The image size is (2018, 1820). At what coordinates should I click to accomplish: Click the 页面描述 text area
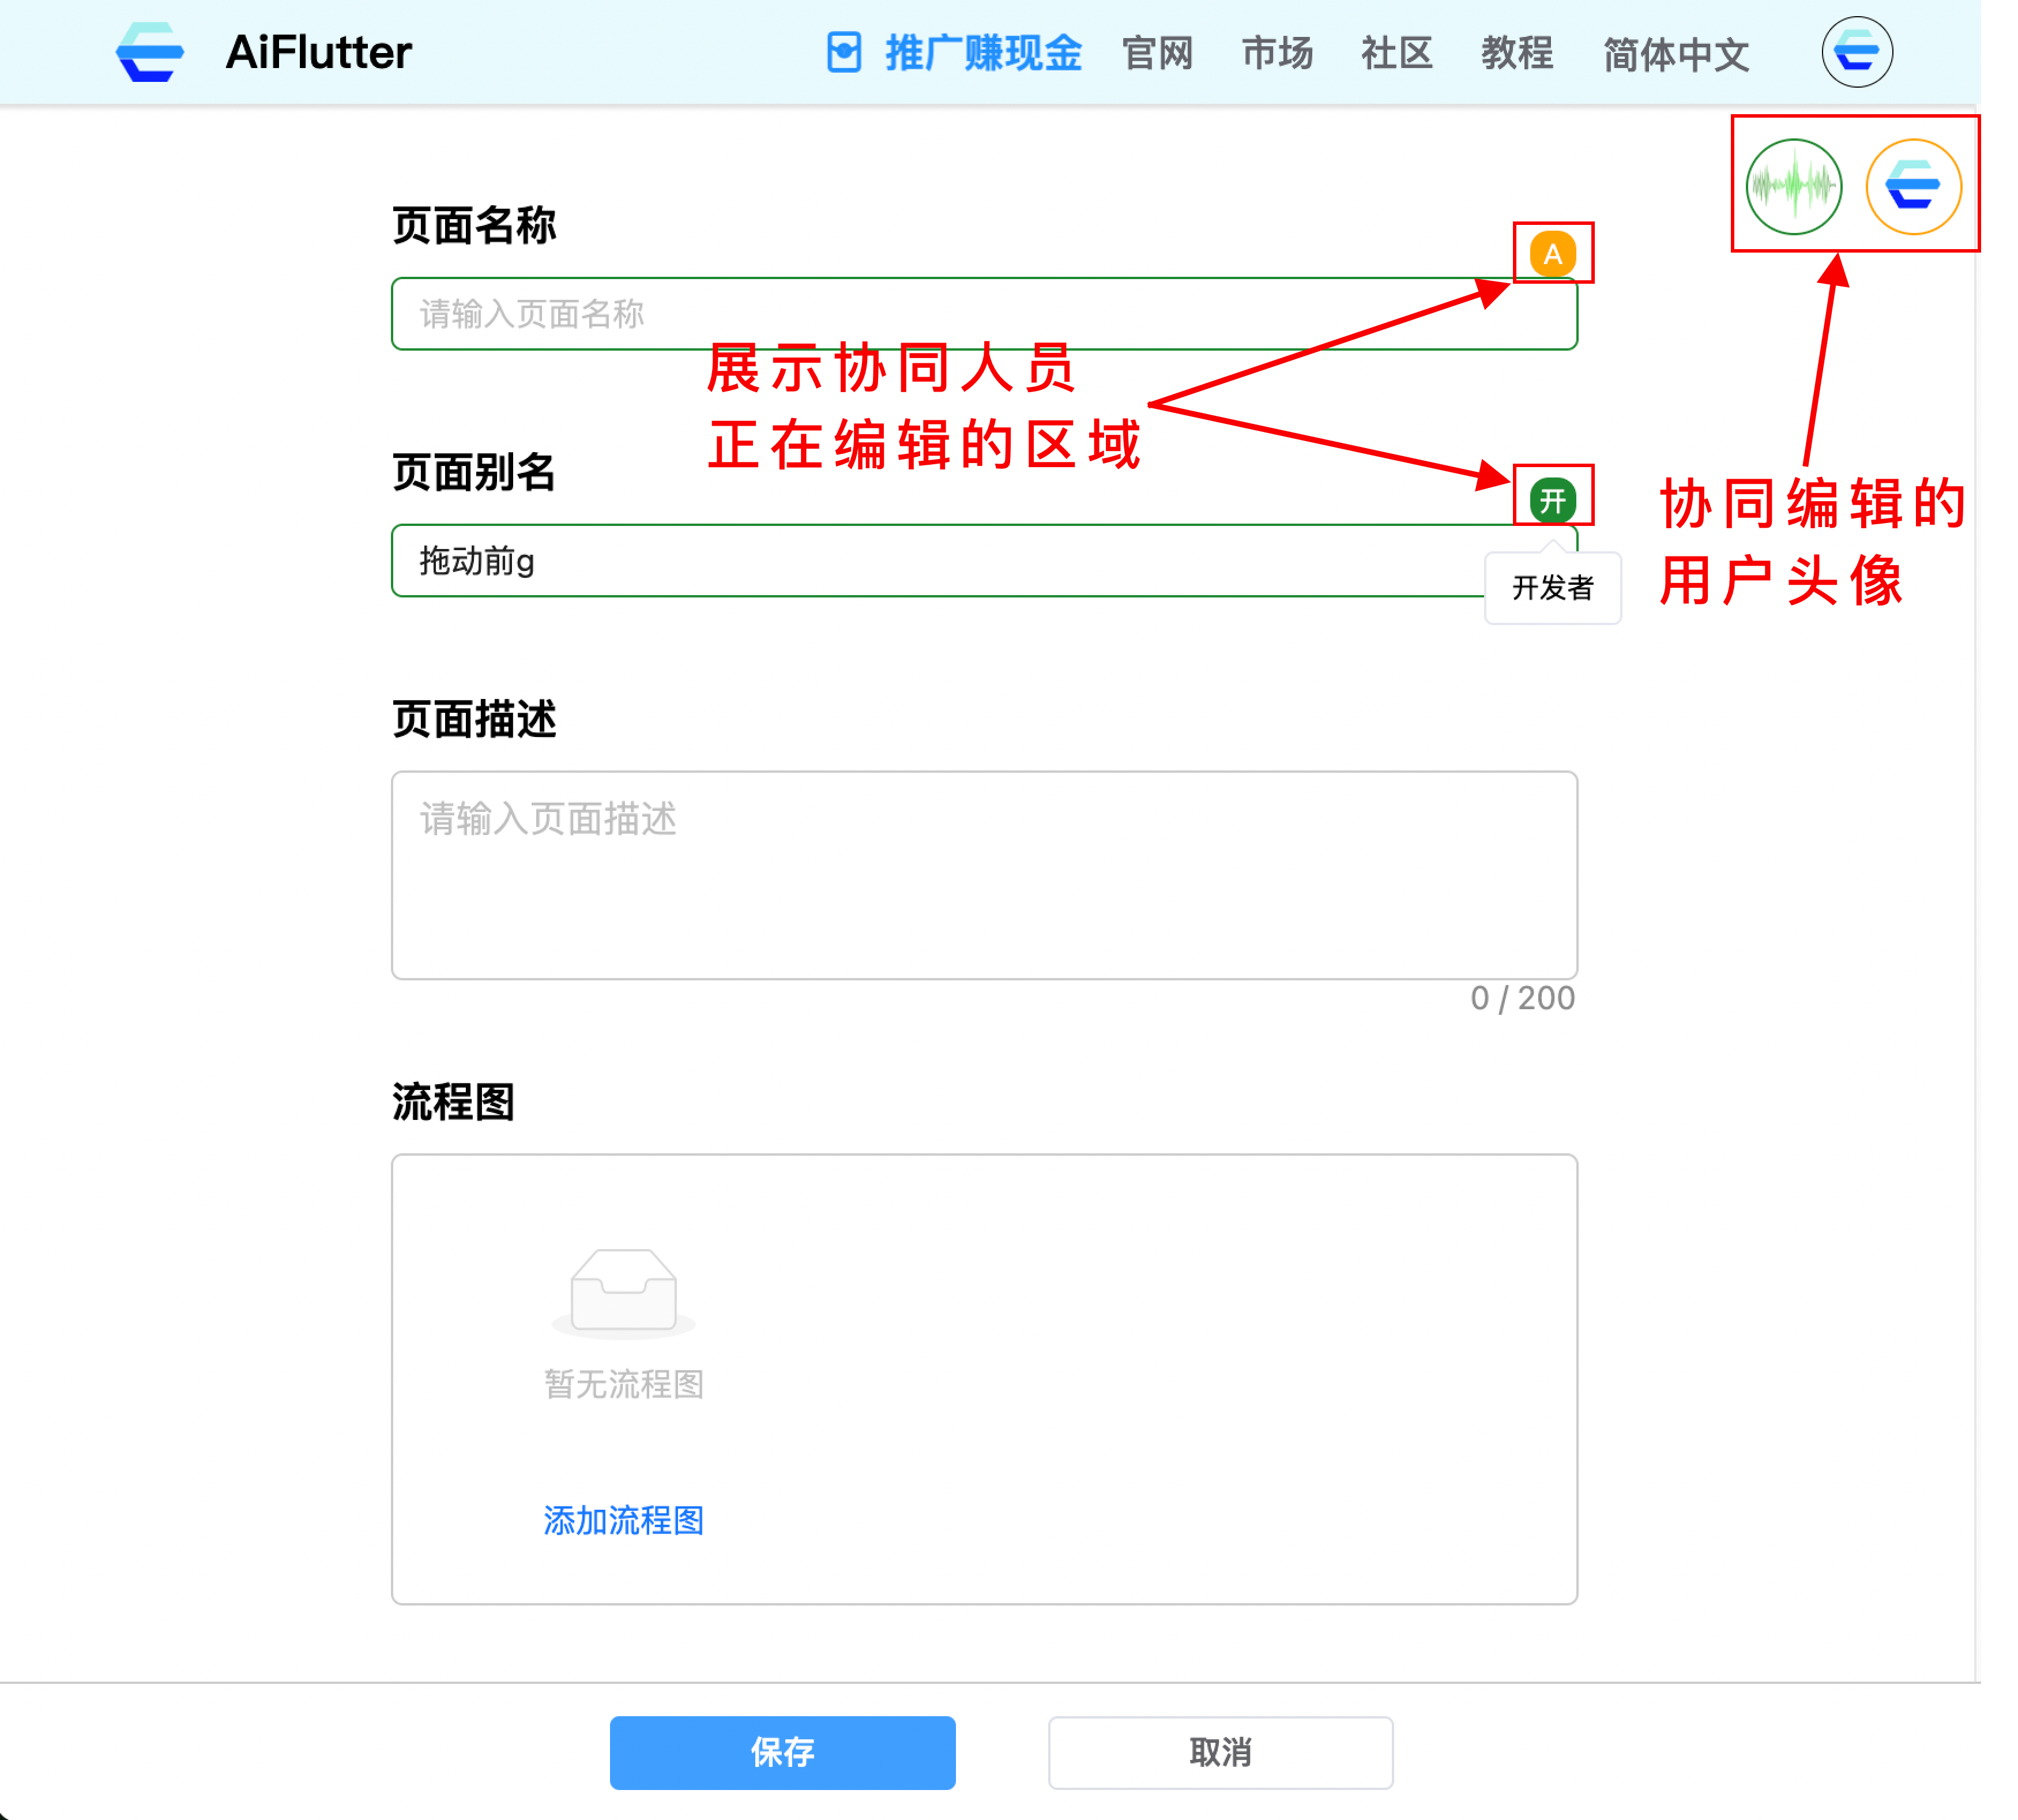(x=984, y=875)
